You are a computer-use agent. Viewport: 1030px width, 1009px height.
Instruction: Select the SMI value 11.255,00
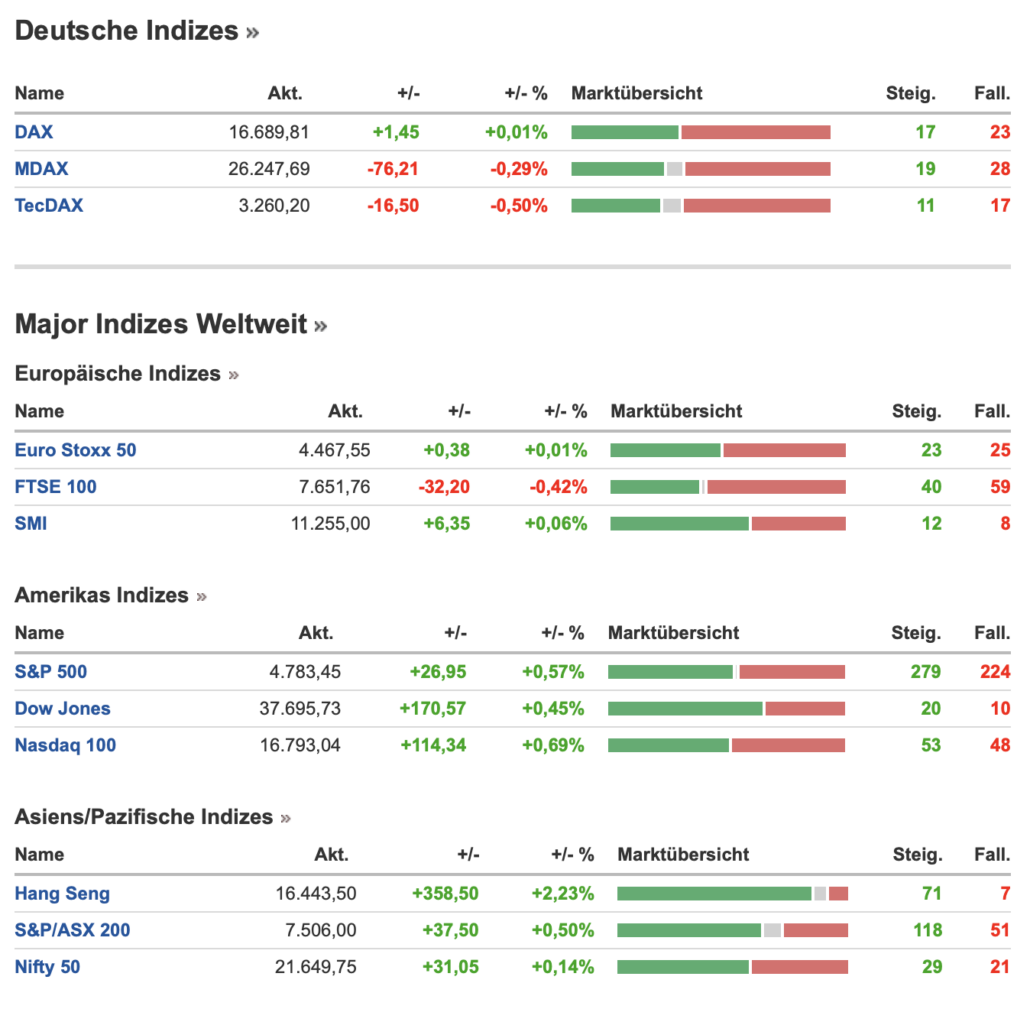[x=330, y=524]
